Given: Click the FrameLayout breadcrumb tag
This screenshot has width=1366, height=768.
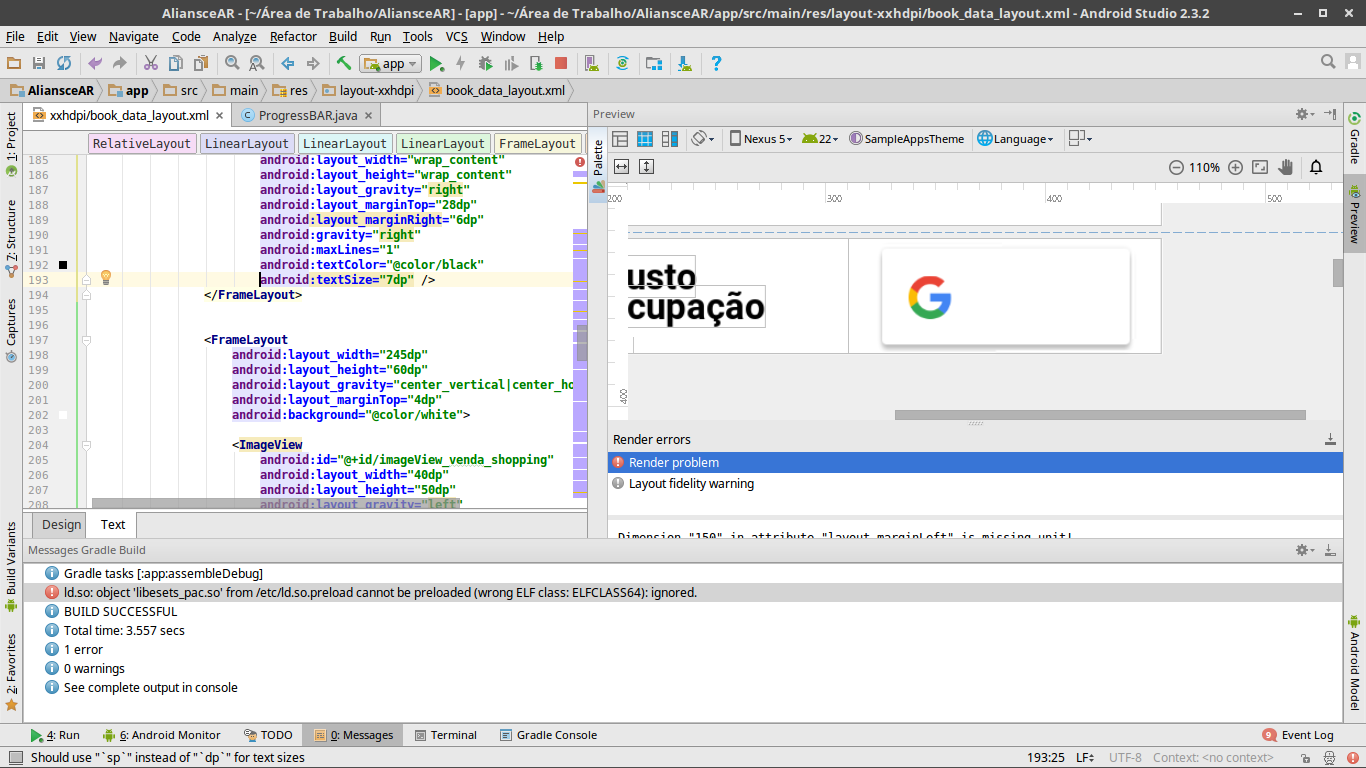Looking at the screenshot, I should [x=538, y=143].
